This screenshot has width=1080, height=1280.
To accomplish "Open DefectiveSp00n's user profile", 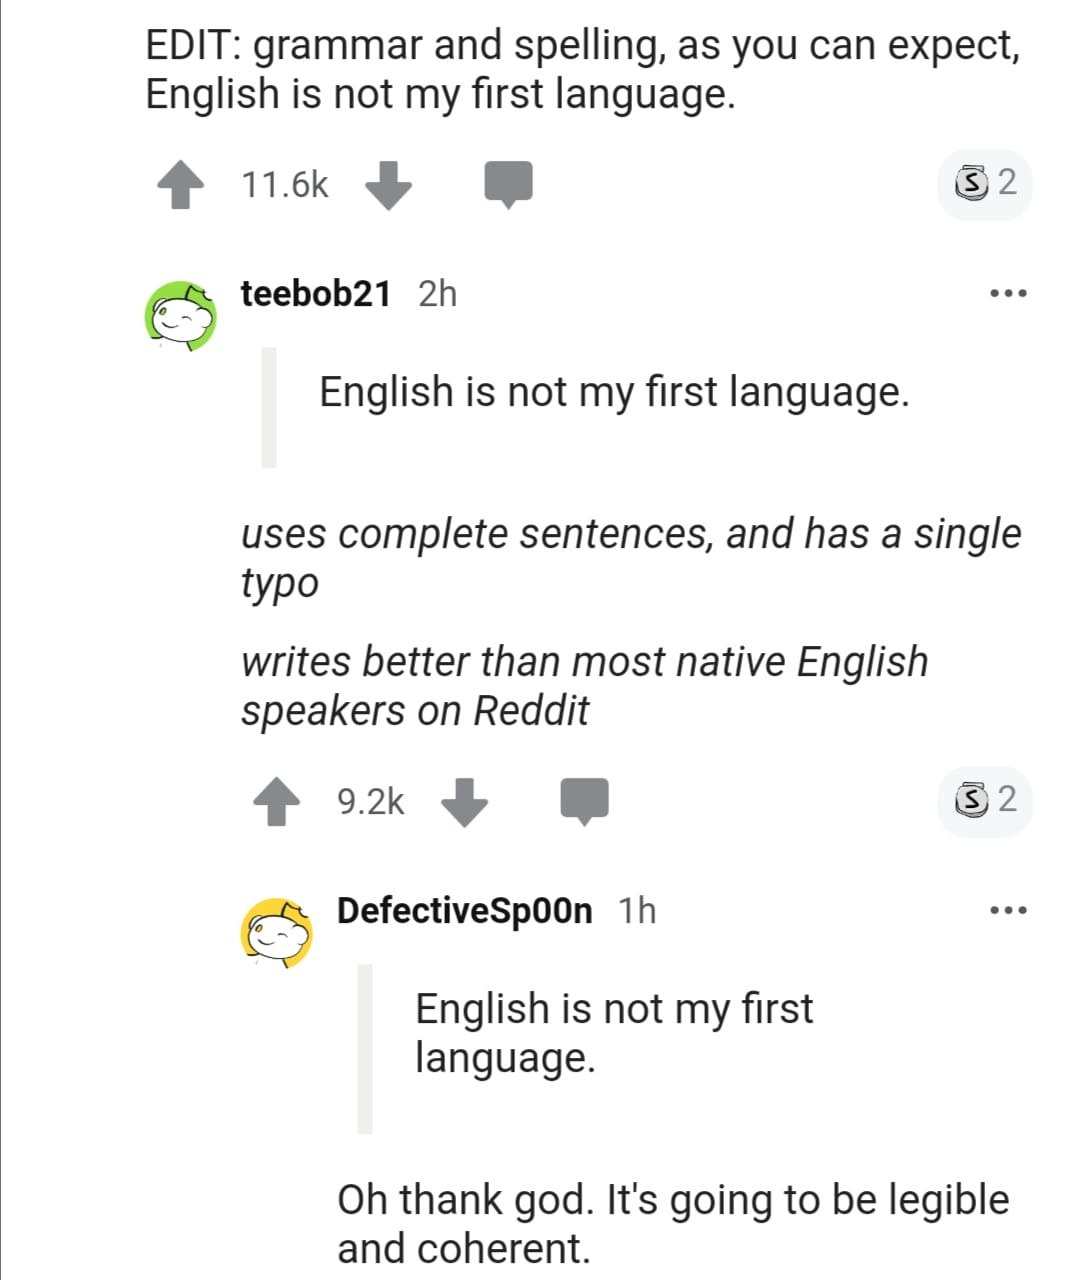I will point(464,911).
